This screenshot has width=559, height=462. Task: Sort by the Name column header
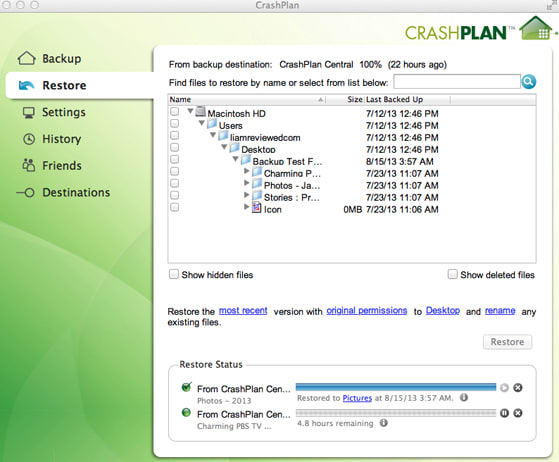pyautogui.click(x=247, y=99)
